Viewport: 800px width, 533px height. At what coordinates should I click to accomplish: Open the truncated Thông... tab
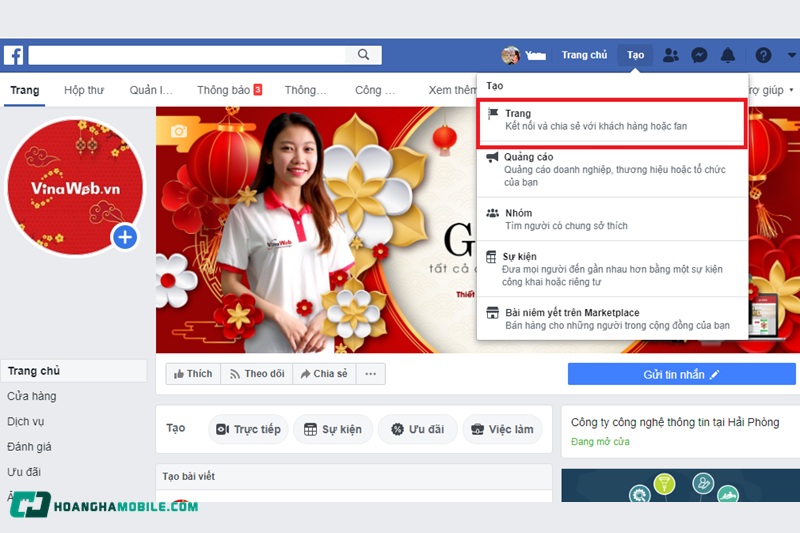305,90
